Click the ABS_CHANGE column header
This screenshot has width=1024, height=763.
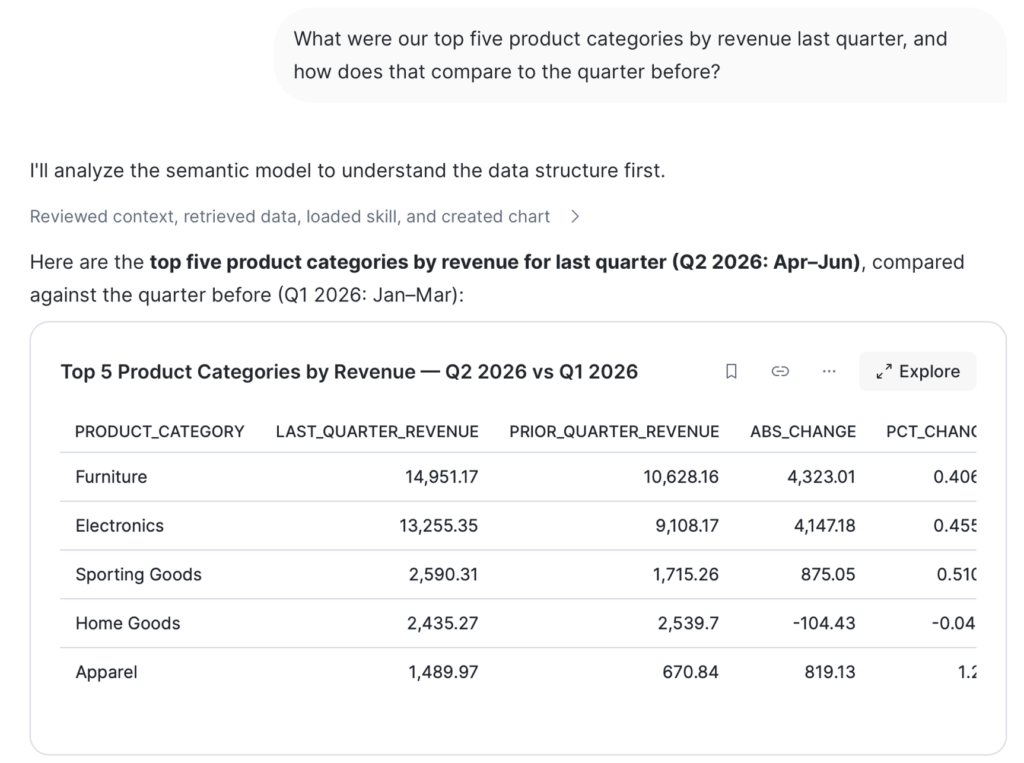803,431
